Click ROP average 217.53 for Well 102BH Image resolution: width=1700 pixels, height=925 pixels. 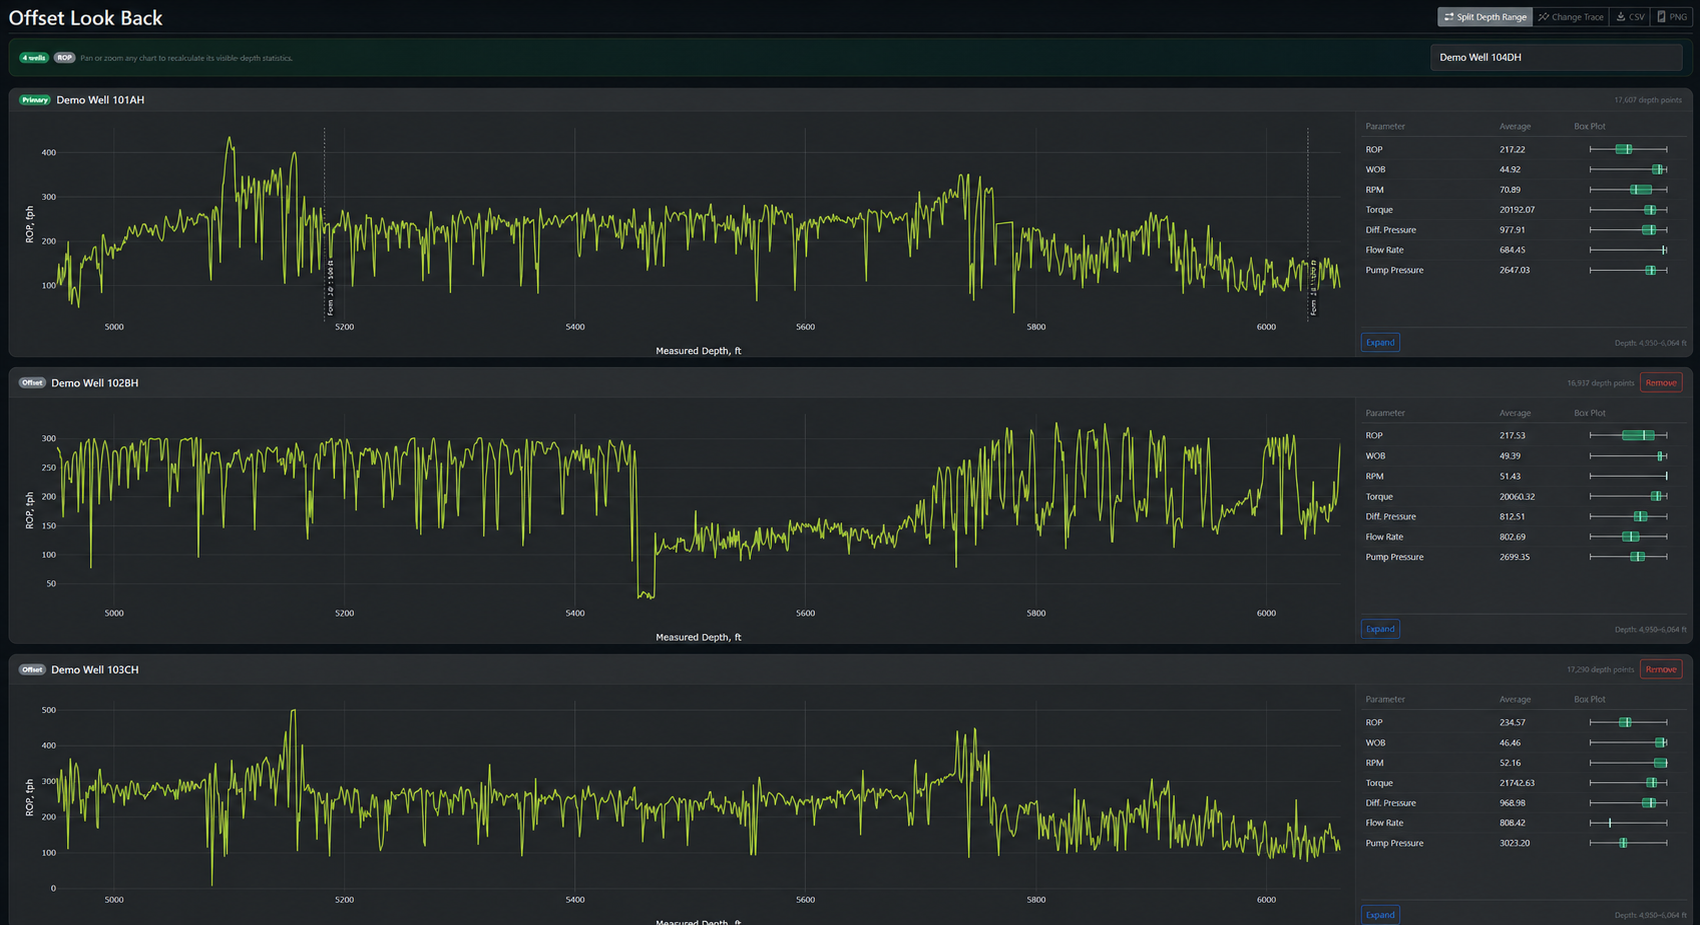(1512, 435)
